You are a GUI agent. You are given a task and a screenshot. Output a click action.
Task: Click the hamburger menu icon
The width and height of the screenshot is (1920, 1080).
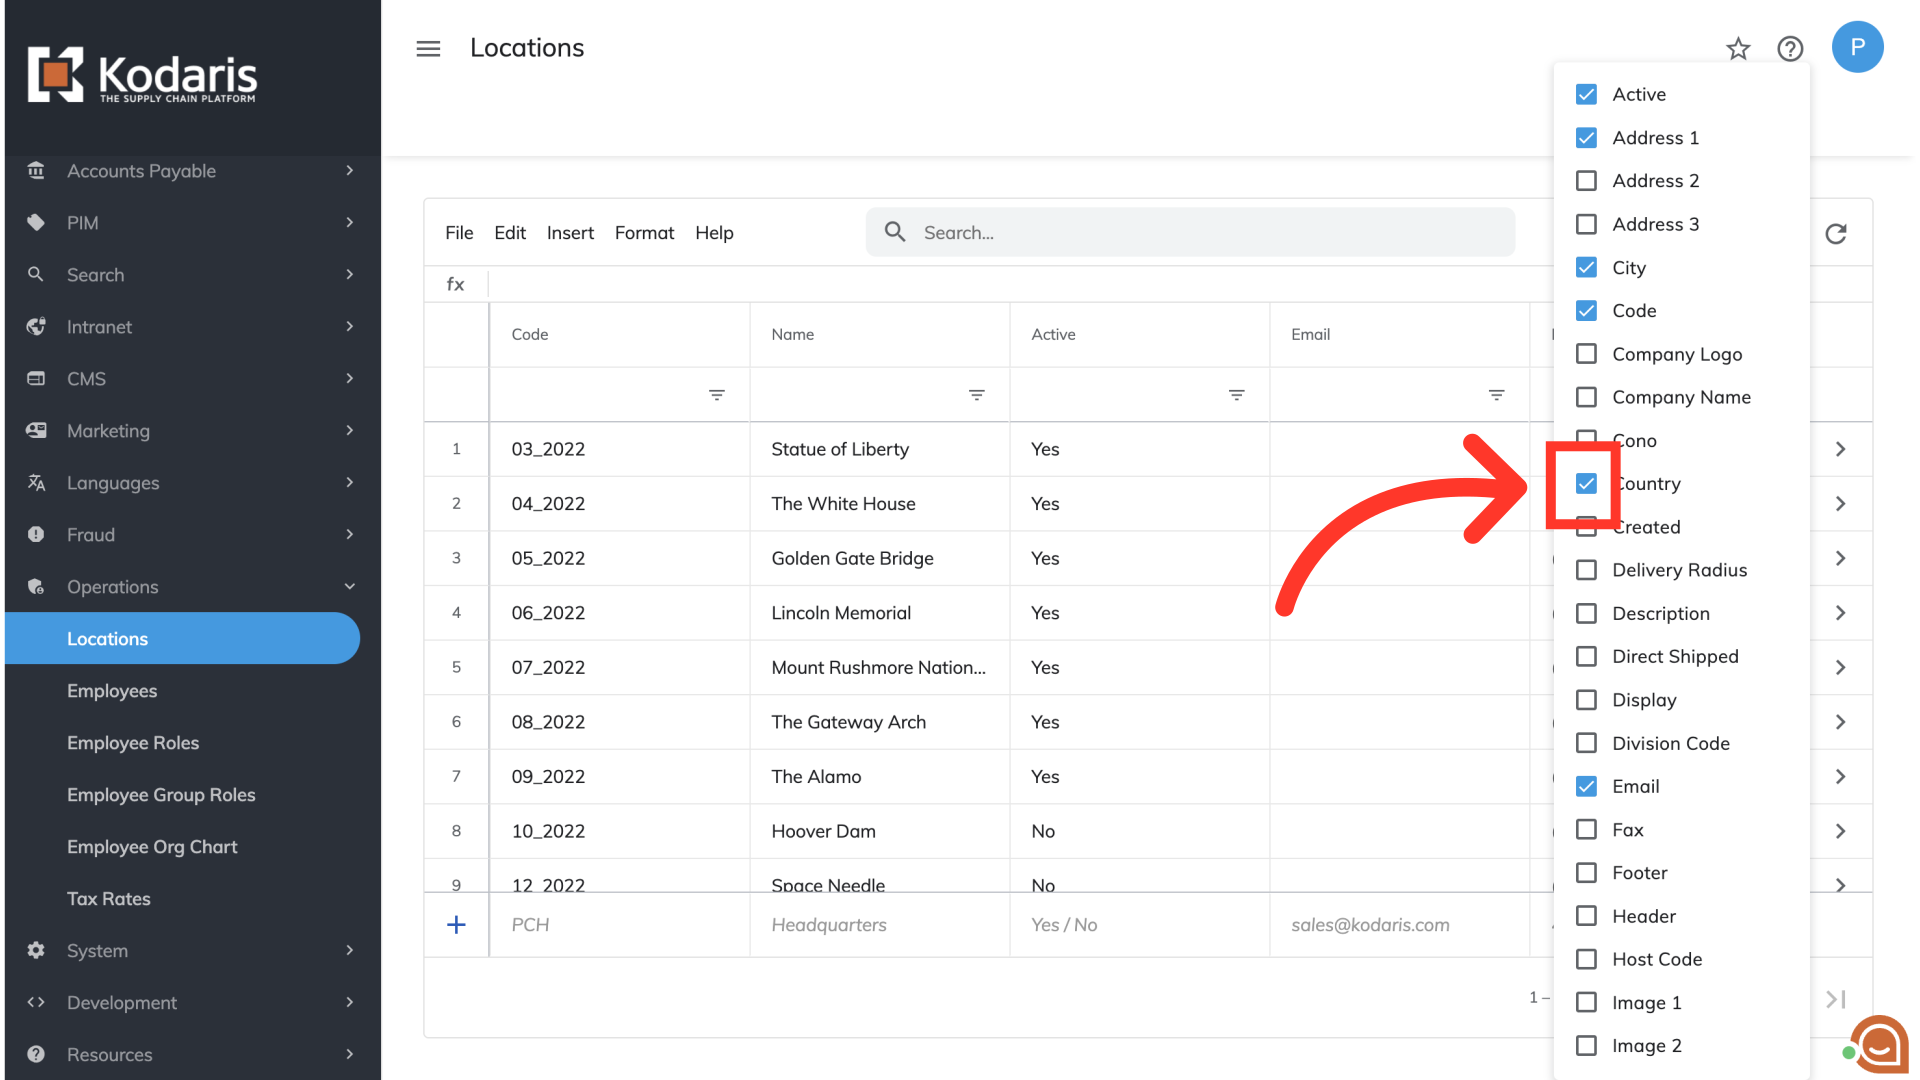pyautogui.click(x=428, y=48)
